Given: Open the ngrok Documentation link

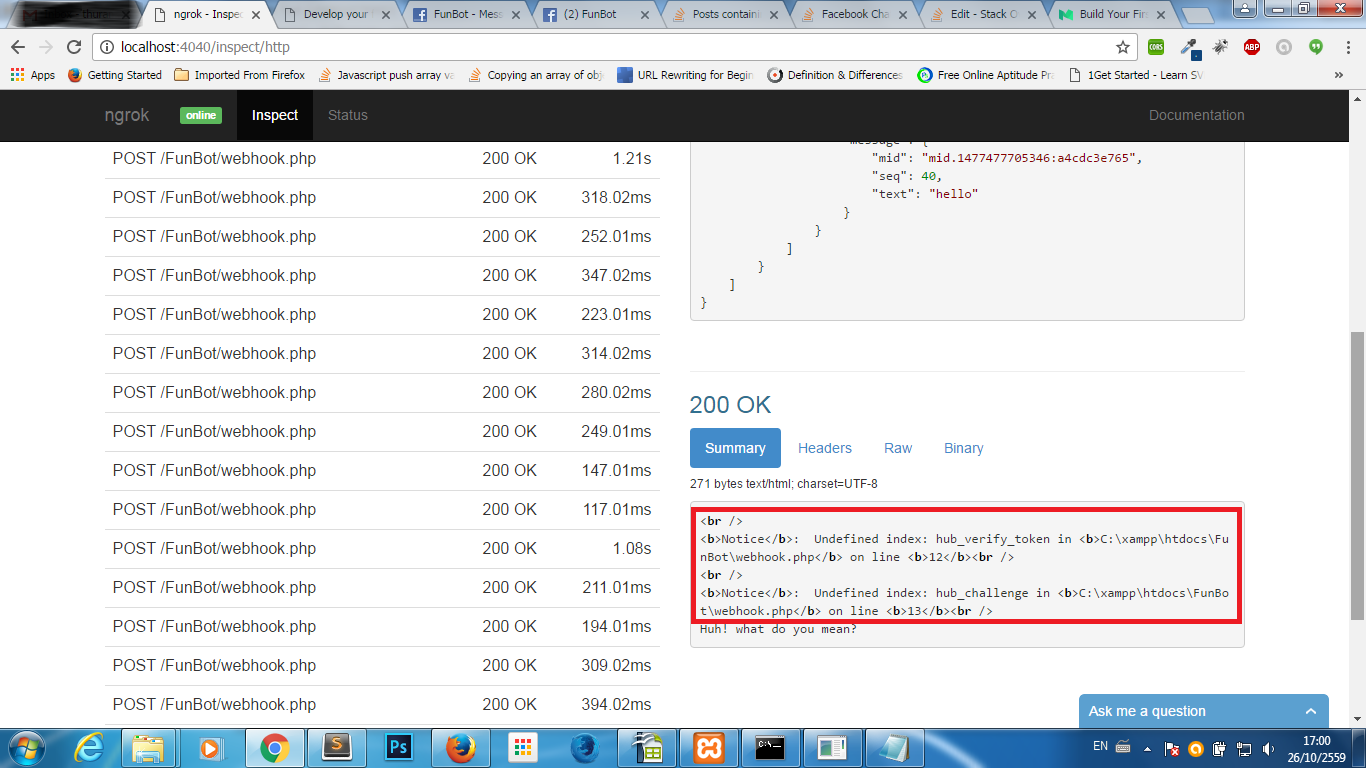Looking at the screenshot, I should click(x=1197, y=115).
